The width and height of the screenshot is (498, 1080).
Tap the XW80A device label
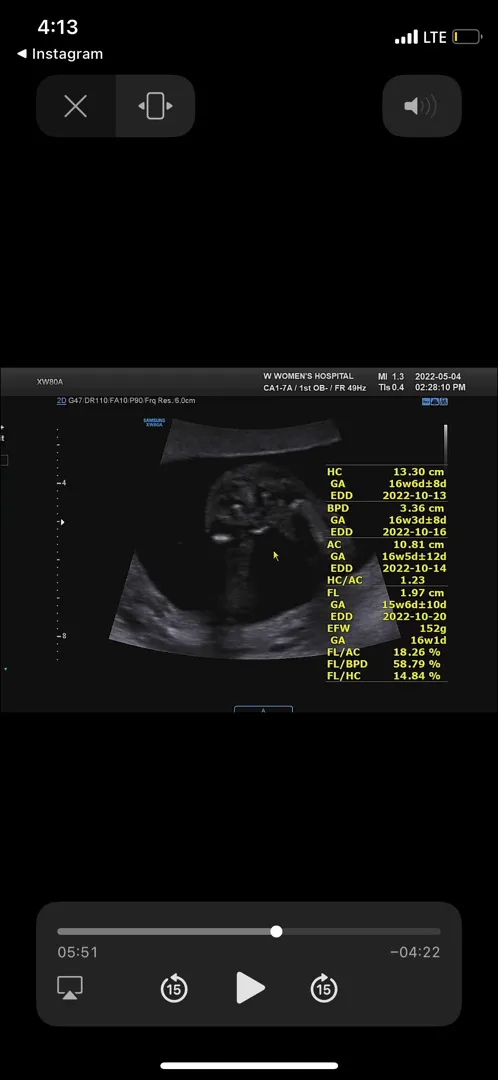(50, 382)
